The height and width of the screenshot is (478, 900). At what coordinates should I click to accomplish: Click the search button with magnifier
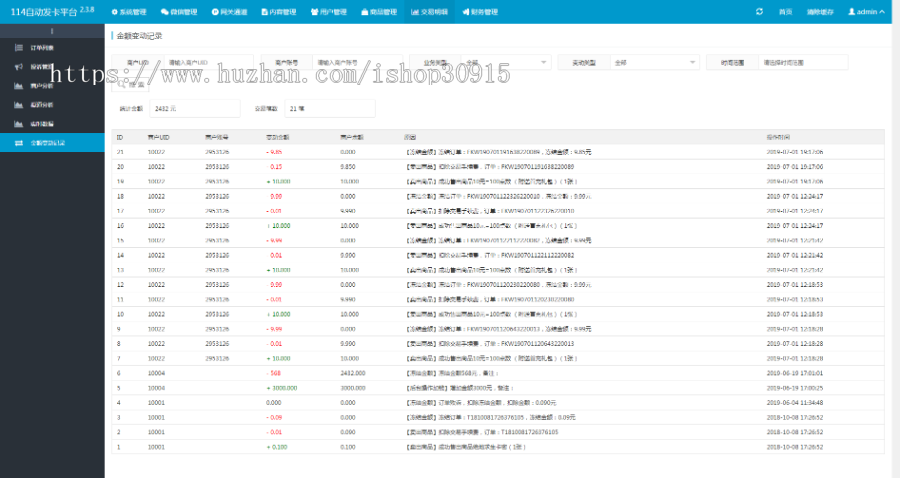(129, 85)
